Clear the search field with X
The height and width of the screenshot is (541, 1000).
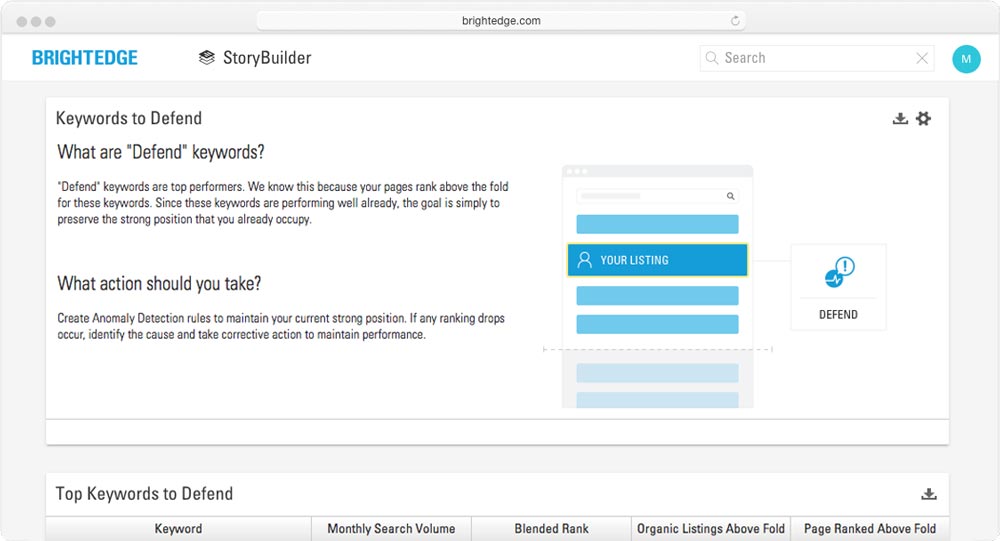coord(922,58)
